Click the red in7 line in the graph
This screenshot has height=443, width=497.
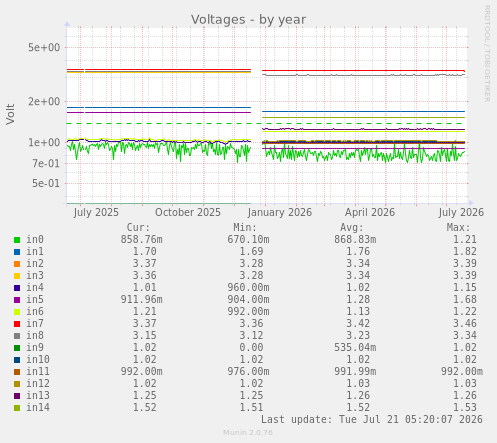pyautogui.click(x=363, y=71)
